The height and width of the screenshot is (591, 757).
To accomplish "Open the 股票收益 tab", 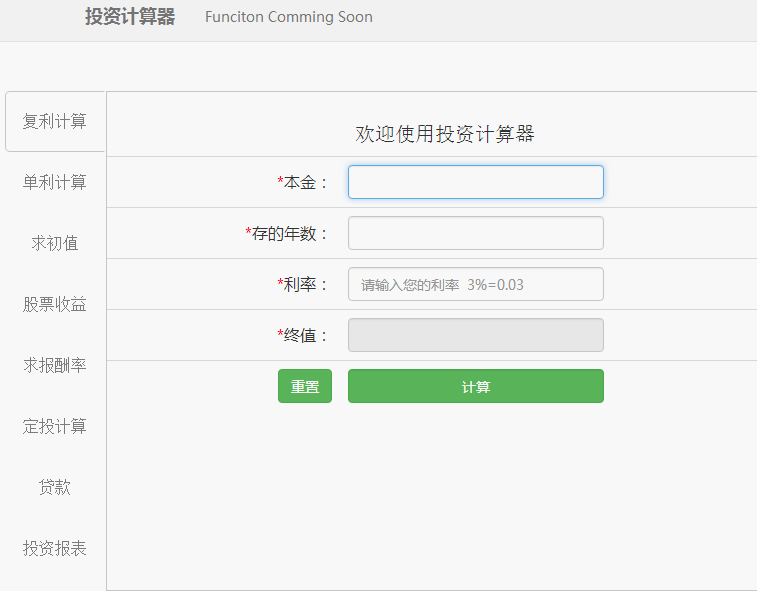I will pos(55,304).
